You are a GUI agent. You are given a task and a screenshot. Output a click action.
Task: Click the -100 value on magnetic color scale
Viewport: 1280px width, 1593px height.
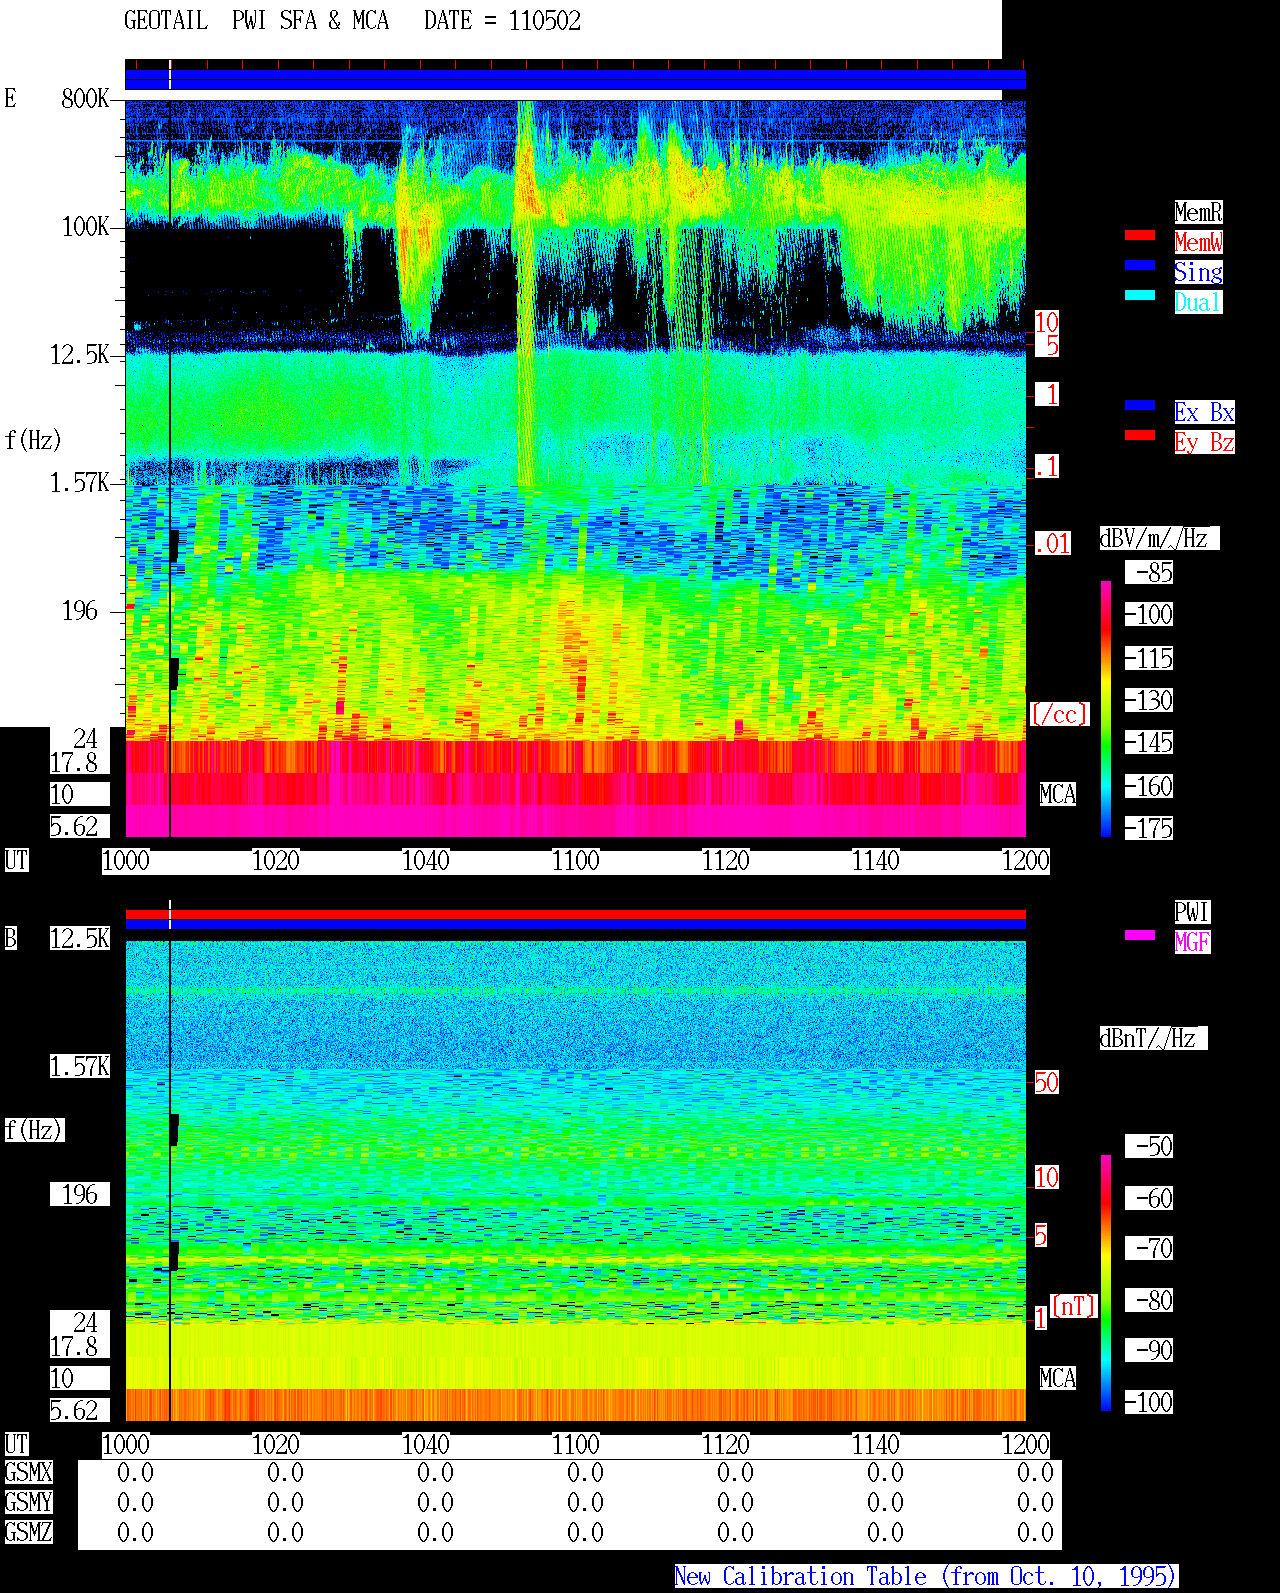pyautogui.click(x=1149, y=1402)
